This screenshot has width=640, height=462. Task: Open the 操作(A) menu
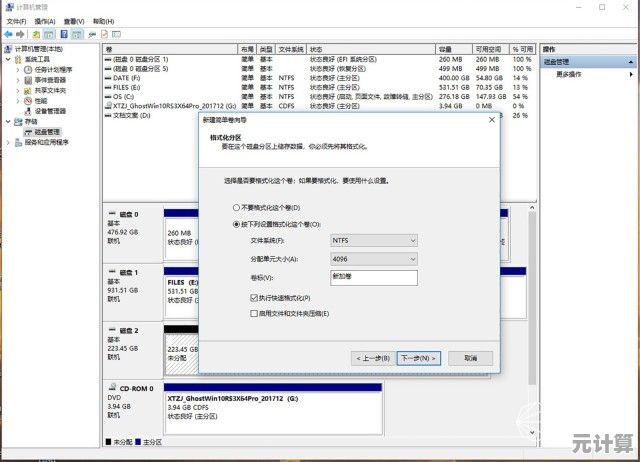point(43,20)
